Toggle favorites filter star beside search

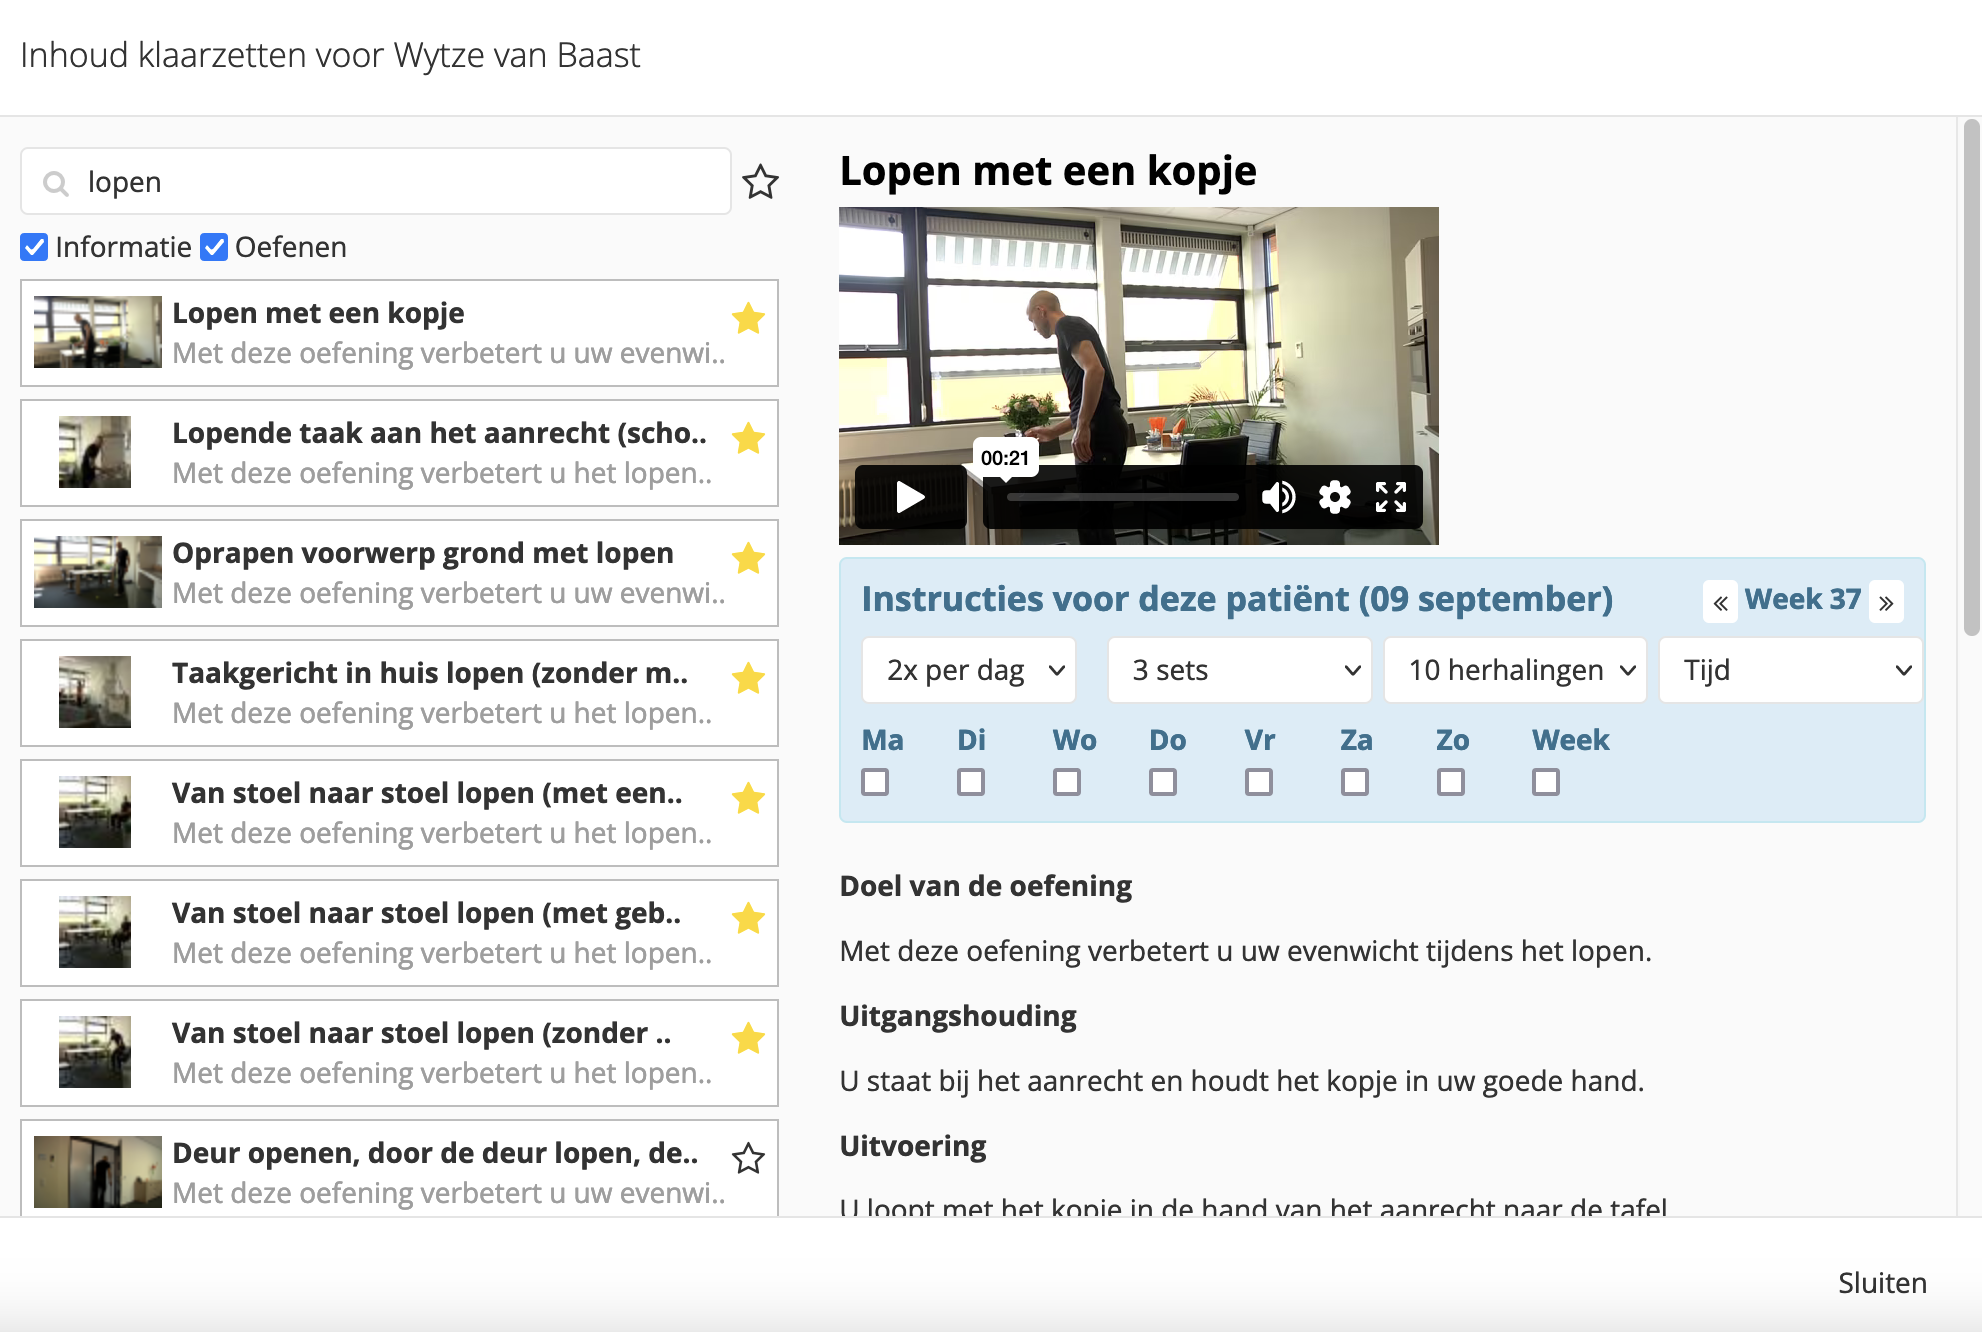[760, 182]
